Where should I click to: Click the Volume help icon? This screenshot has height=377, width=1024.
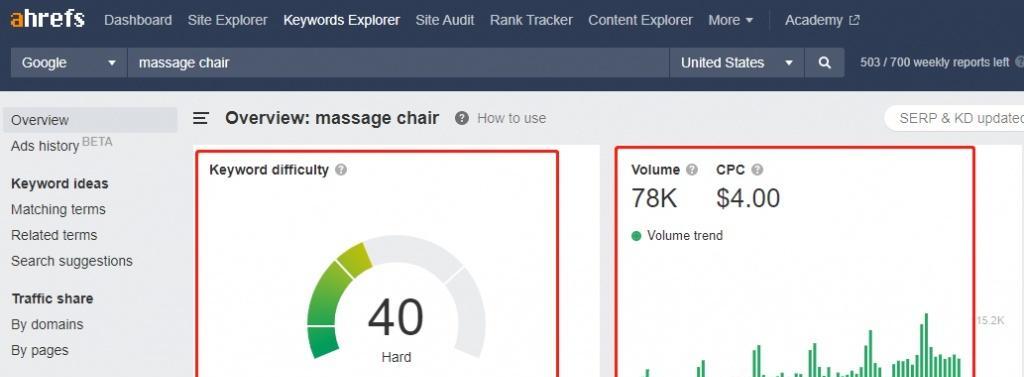692,170
